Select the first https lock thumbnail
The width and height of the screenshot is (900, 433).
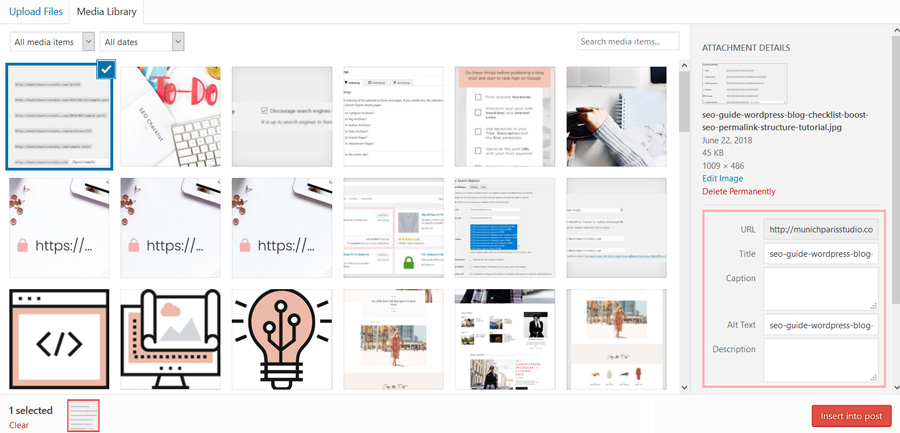tap(59, 228)
